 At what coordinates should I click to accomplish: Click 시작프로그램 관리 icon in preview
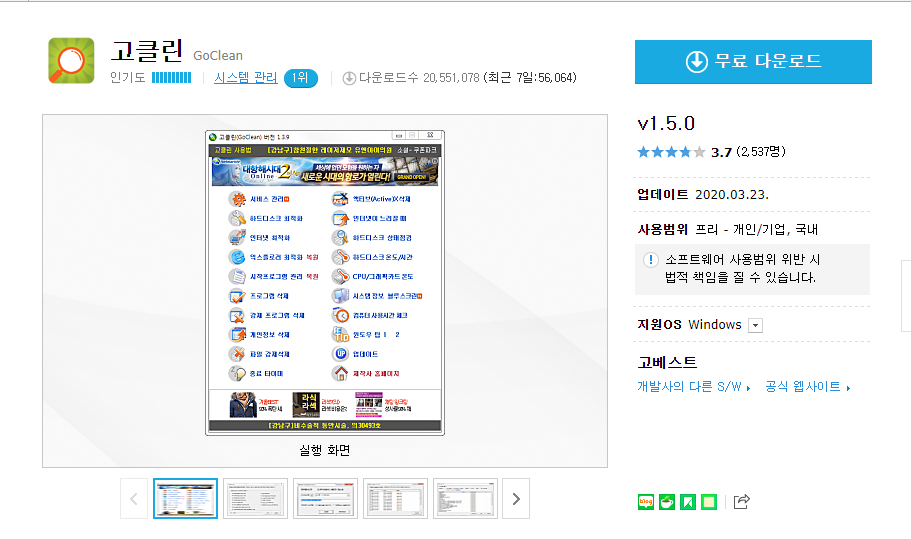237,276
